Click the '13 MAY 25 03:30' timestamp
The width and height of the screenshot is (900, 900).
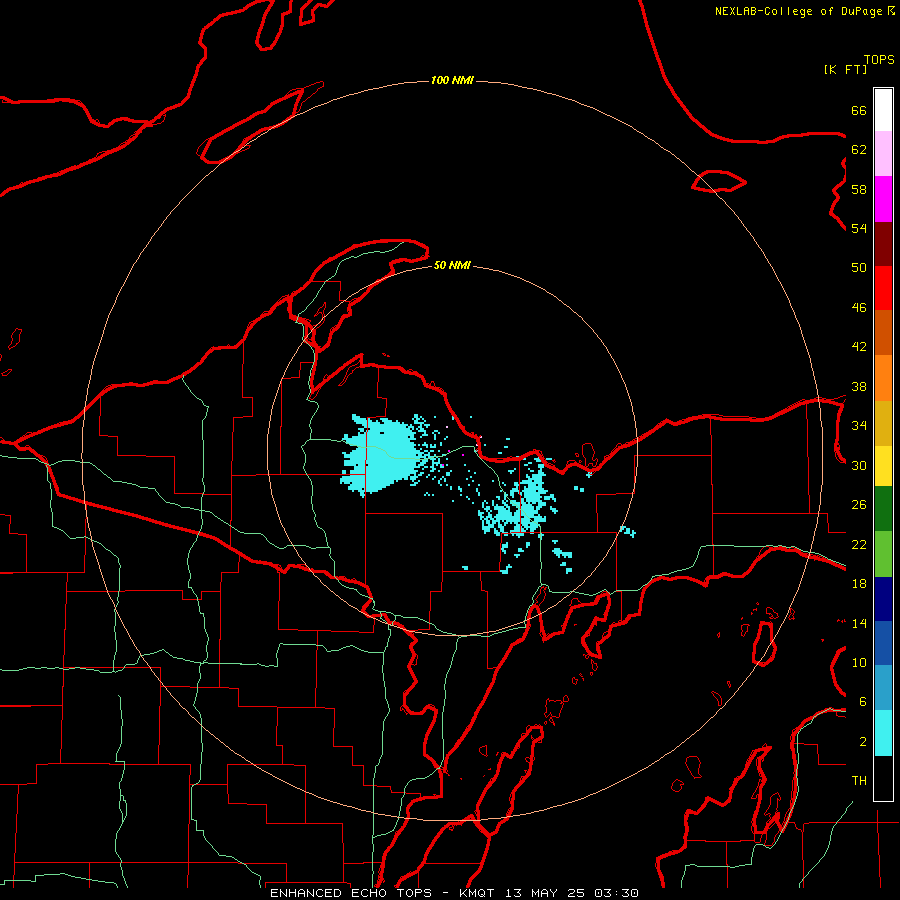tap(572, 893)
